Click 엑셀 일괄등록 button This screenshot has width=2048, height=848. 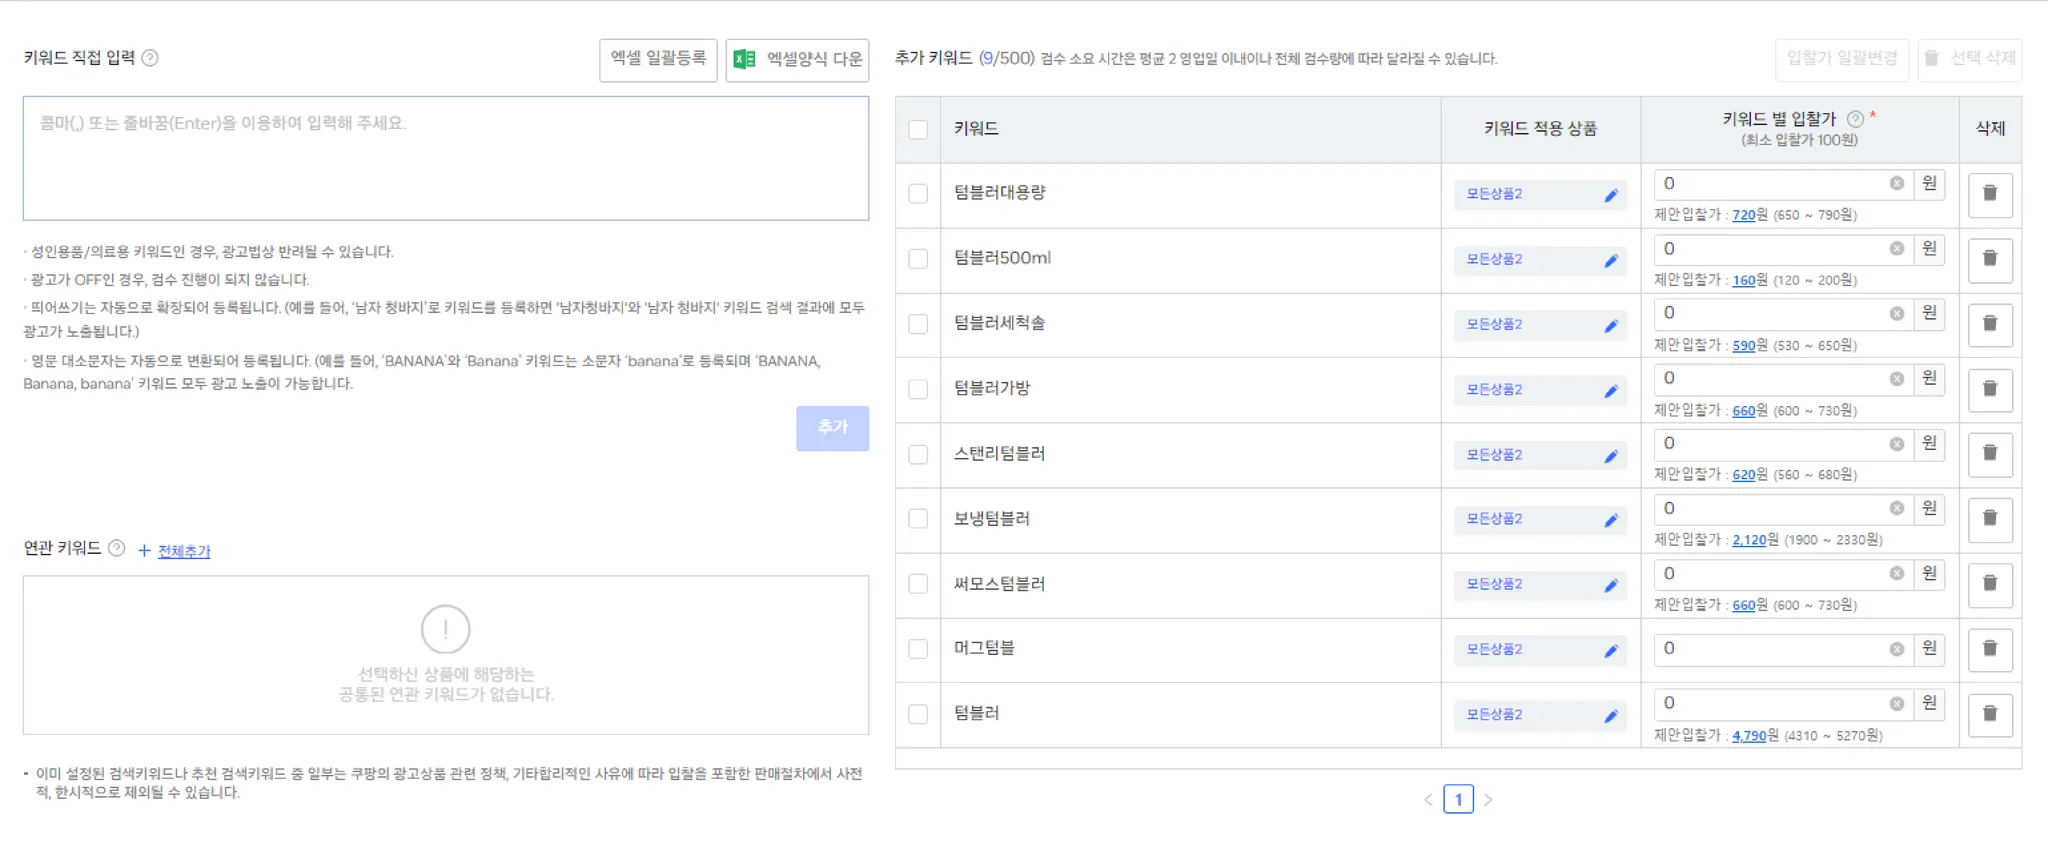[x=658, y=59]
